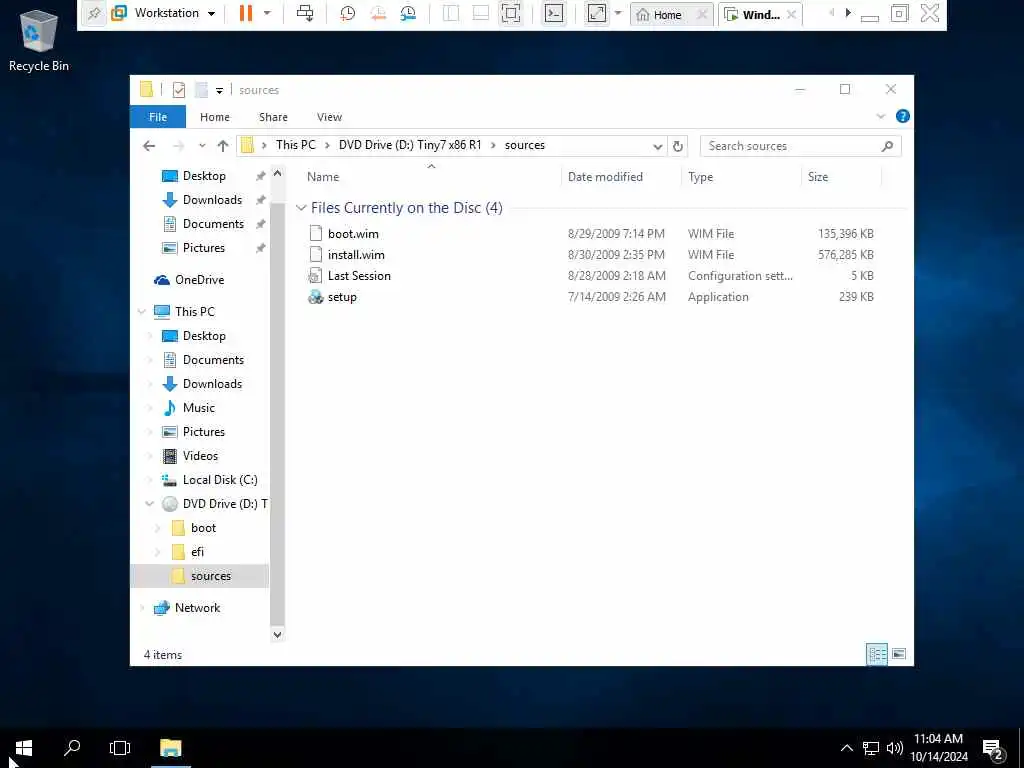Click the navigation pane scrollbar down arrow

[278, 634]
